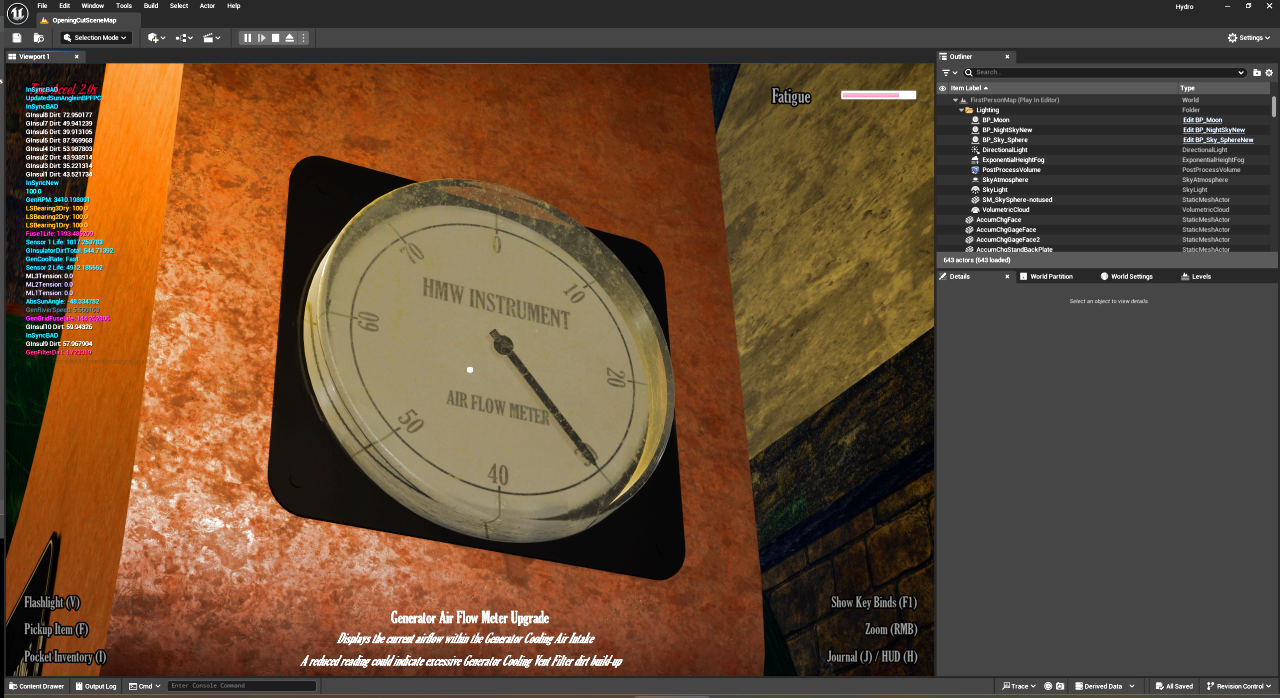
Task: Open the Blueprints toolbar dropdown
Action: pos(184,38)
